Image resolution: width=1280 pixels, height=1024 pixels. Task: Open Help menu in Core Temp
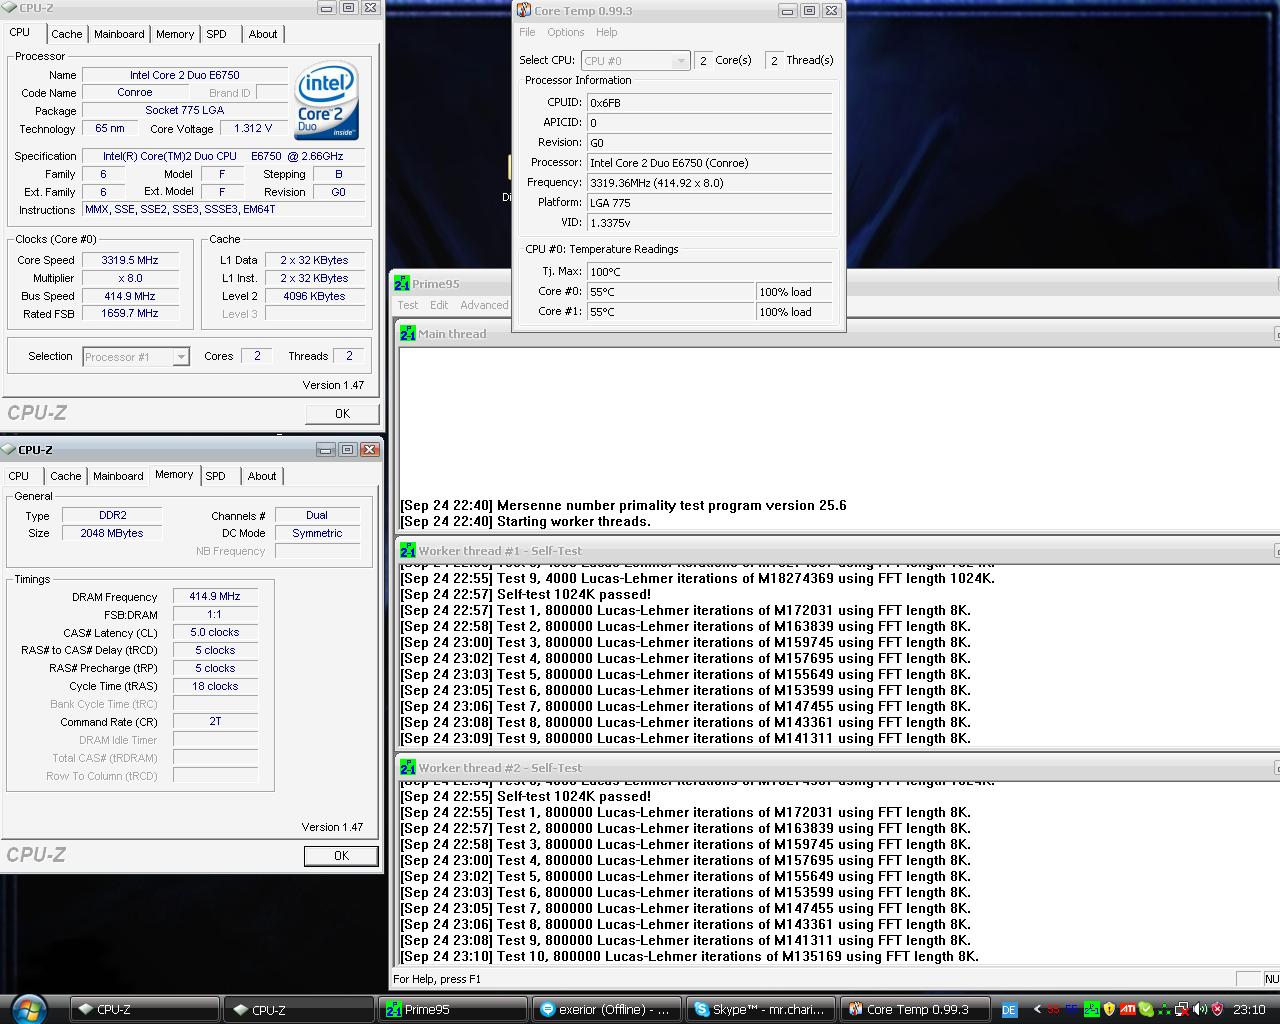click(x=607, y=32)
